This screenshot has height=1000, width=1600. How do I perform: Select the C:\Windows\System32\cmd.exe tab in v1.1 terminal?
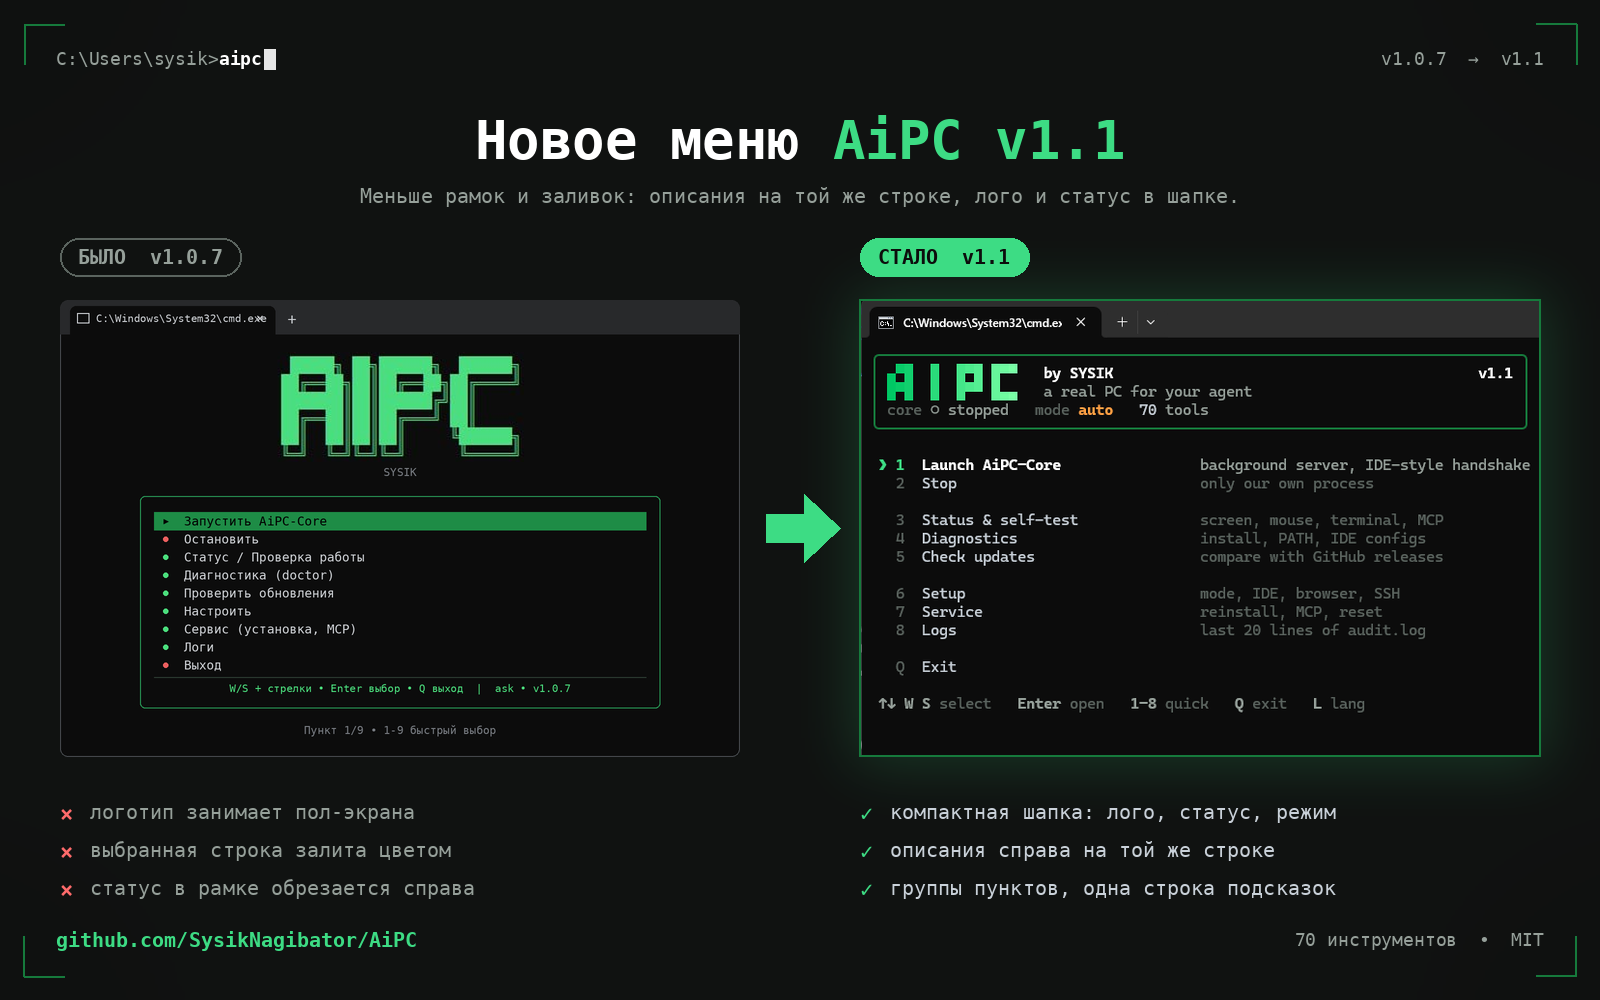pos(985,322)
